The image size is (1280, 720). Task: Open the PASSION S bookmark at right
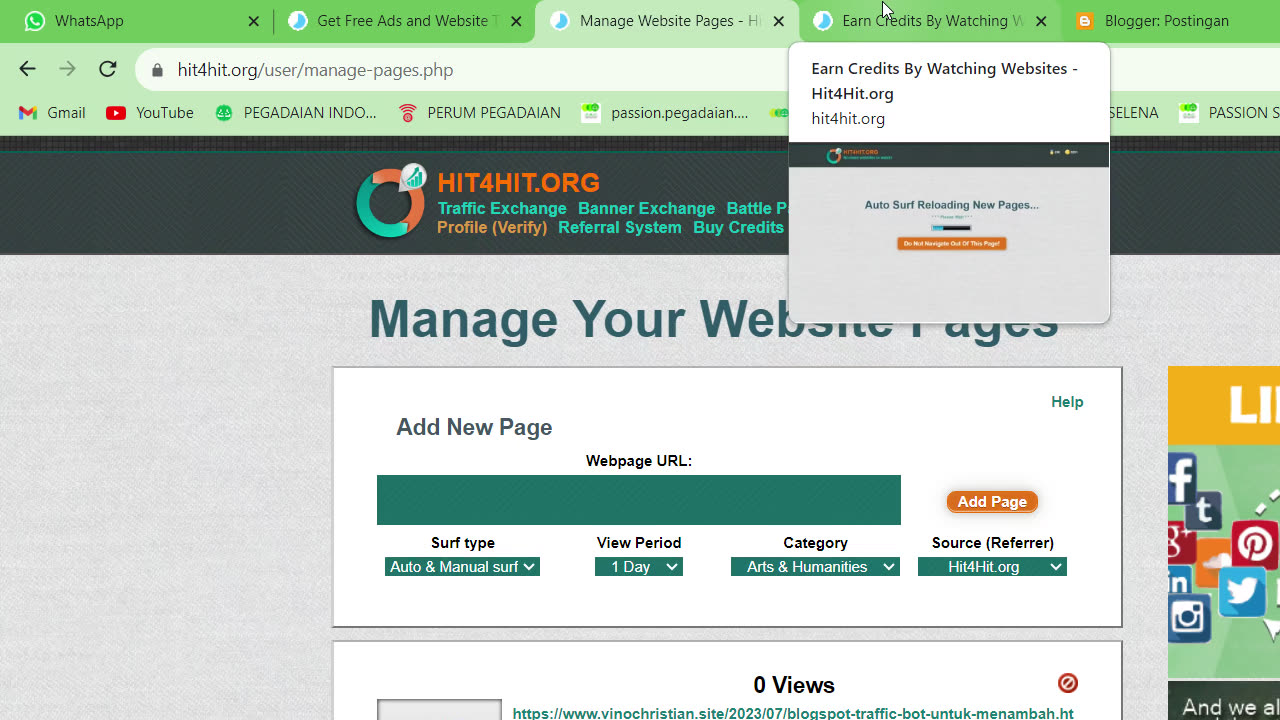pos(1229,113)
